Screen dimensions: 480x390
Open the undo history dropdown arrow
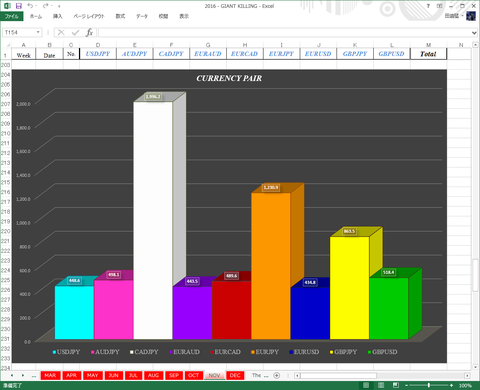(36, 6)
